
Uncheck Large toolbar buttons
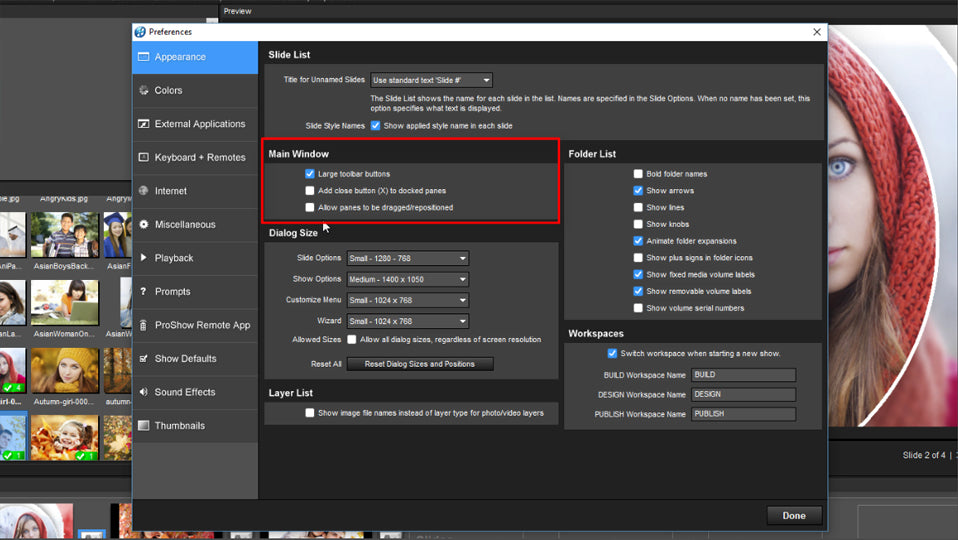point(310,173)
